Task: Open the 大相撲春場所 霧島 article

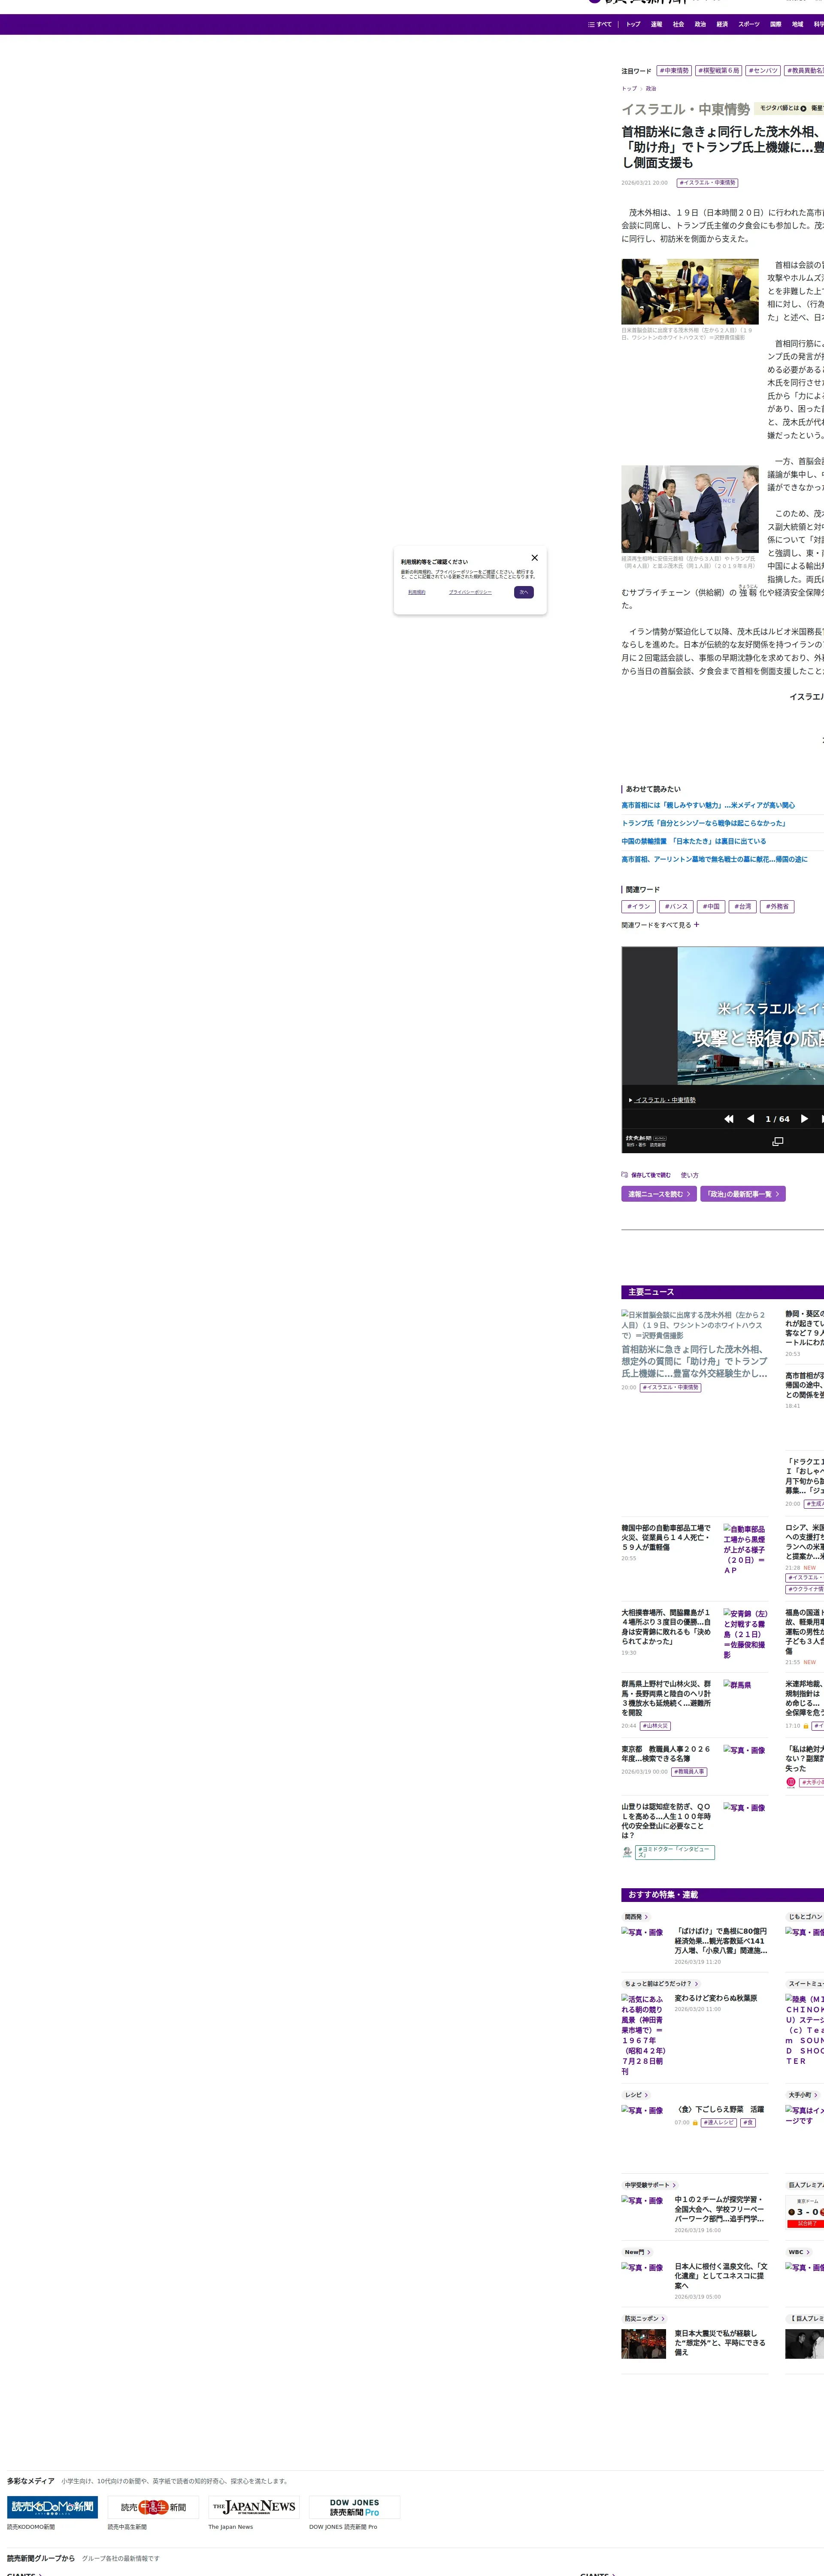Action: click(x=666, y=1627)
